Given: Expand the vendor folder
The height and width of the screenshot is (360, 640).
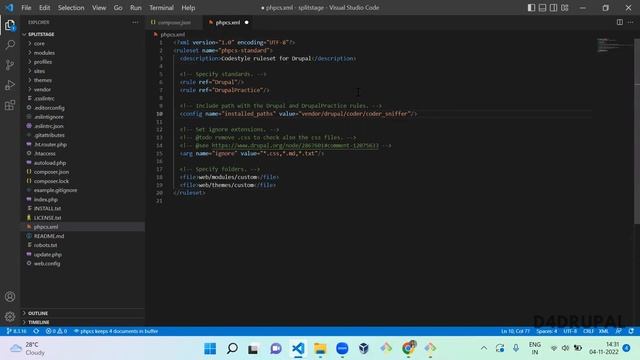Looking at the screenshot, I should pyautogui.click(x=82, y=89).
